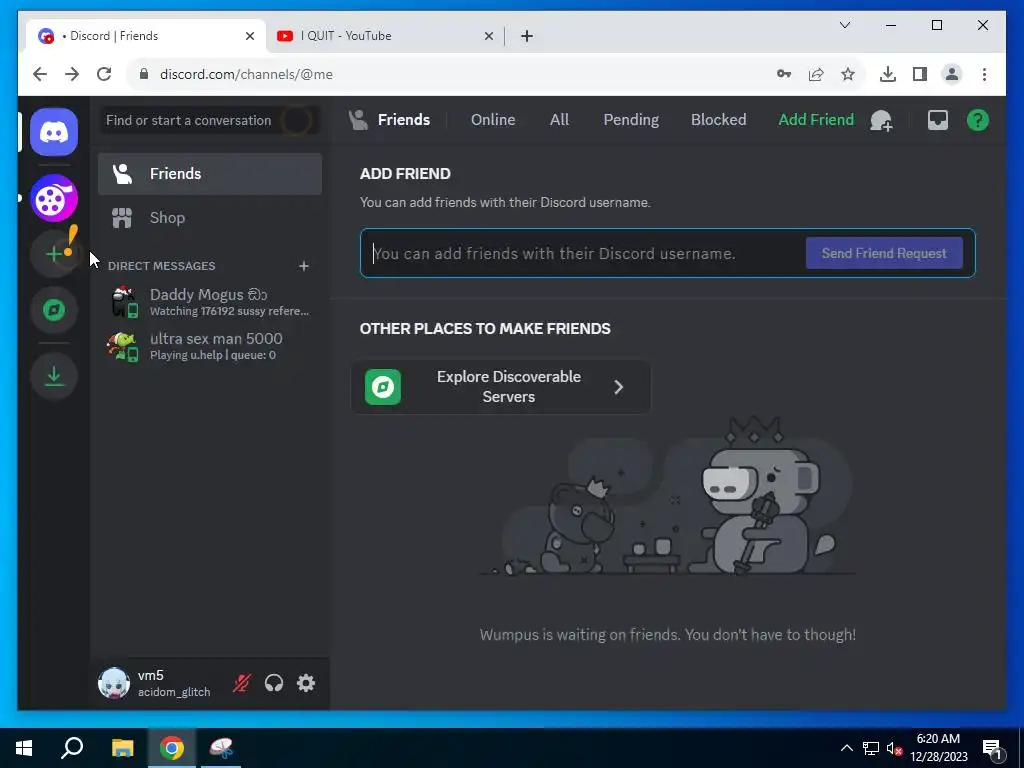The height and width of the screenshot is (768, 1024).
Task: Open Explore Discoverable Servers card
Action: 500,387
